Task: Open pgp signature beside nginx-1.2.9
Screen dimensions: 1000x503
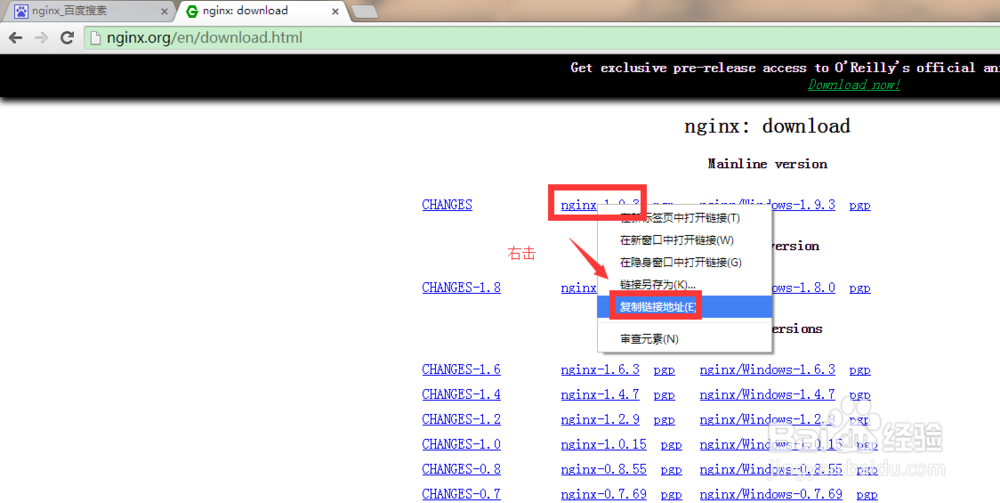Action: [664, 420]
